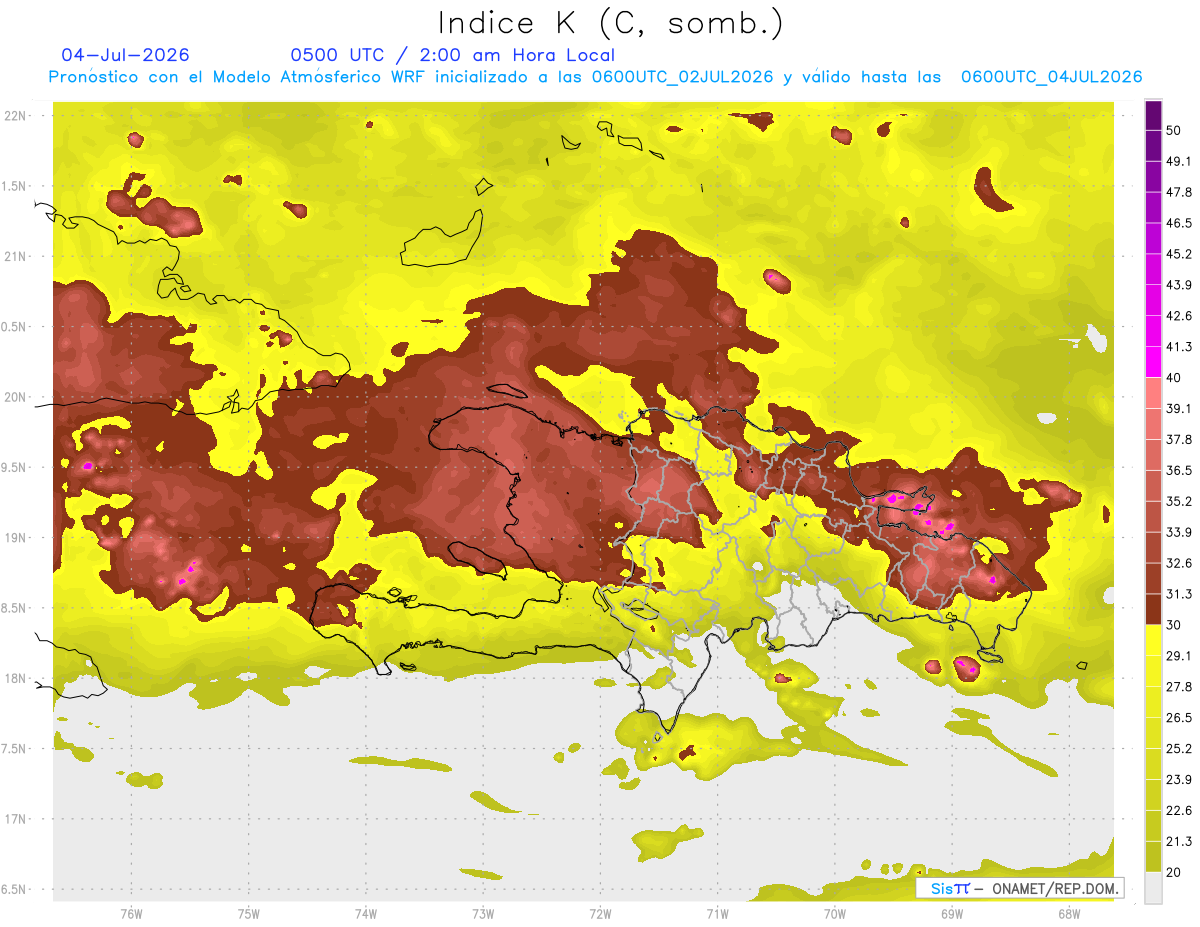The width and height of the screenshot is (1200, 927).
Task: Click legend value 33.9
Action: (1179, 532)
